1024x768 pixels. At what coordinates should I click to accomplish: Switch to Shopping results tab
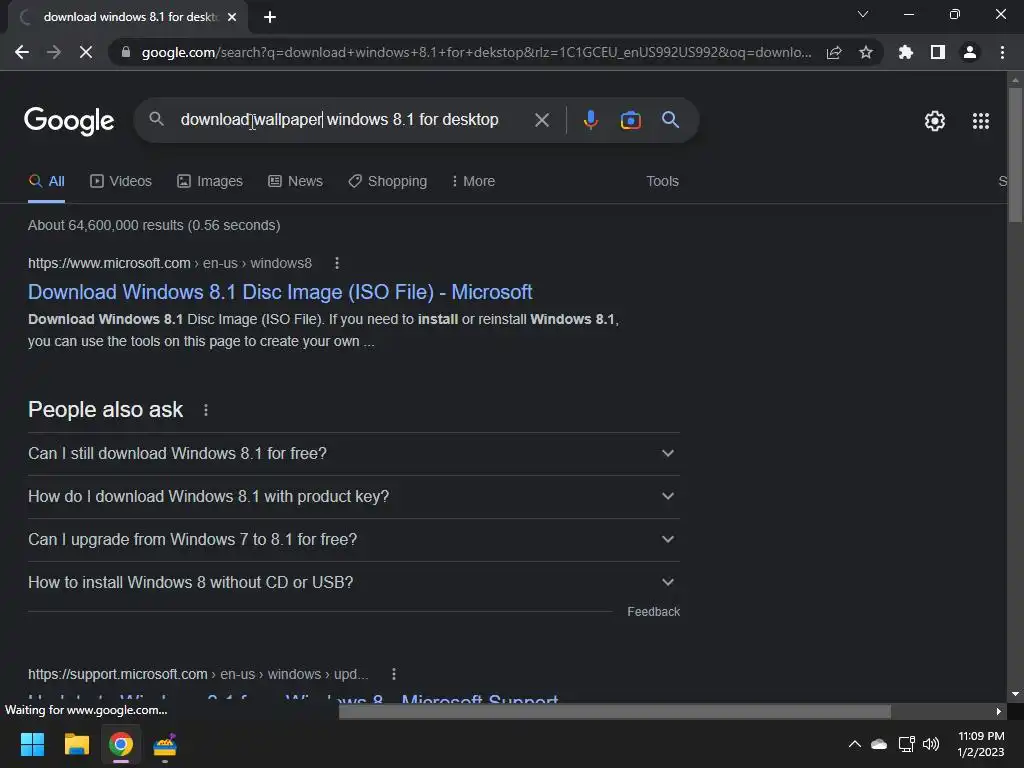387,182
